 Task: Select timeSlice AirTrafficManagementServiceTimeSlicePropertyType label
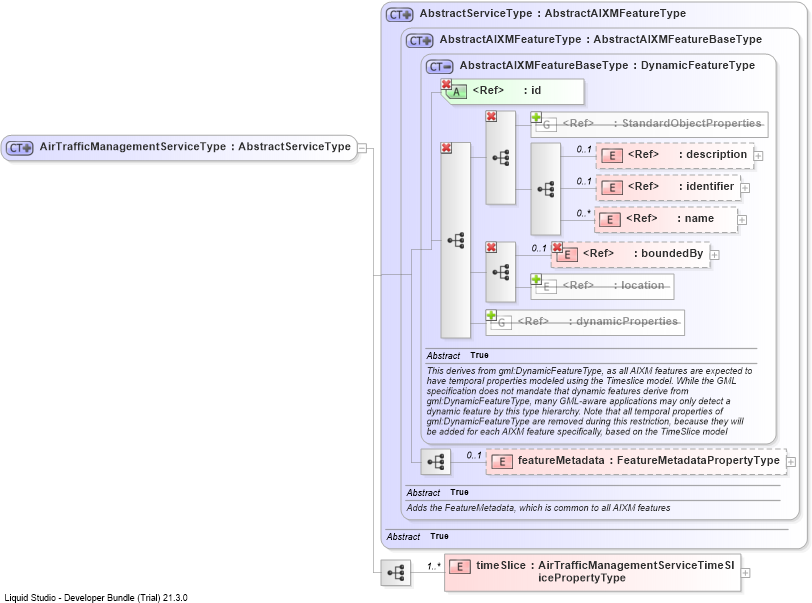605,571
